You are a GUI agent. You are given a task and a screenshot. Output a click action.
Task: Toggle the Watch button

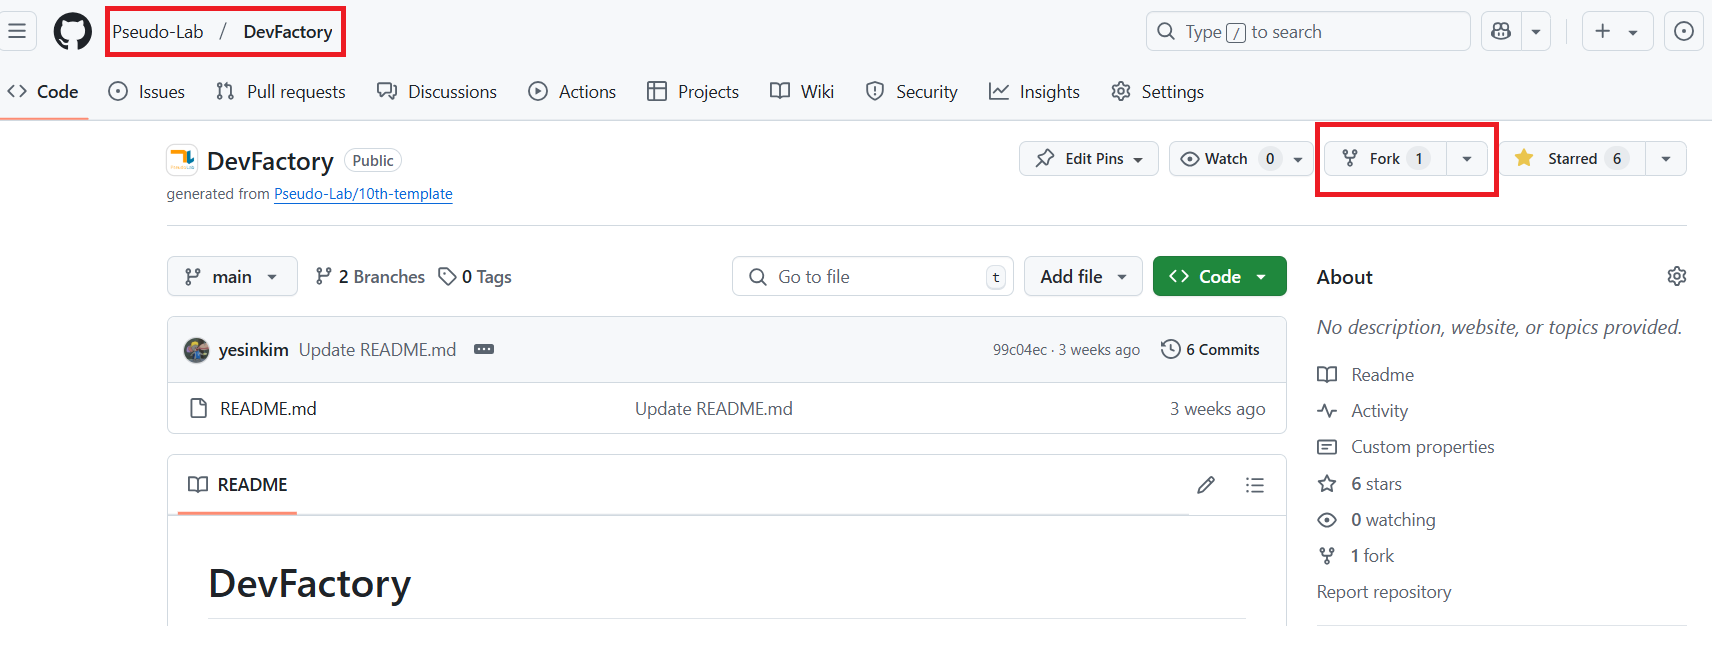[1226, 159]
